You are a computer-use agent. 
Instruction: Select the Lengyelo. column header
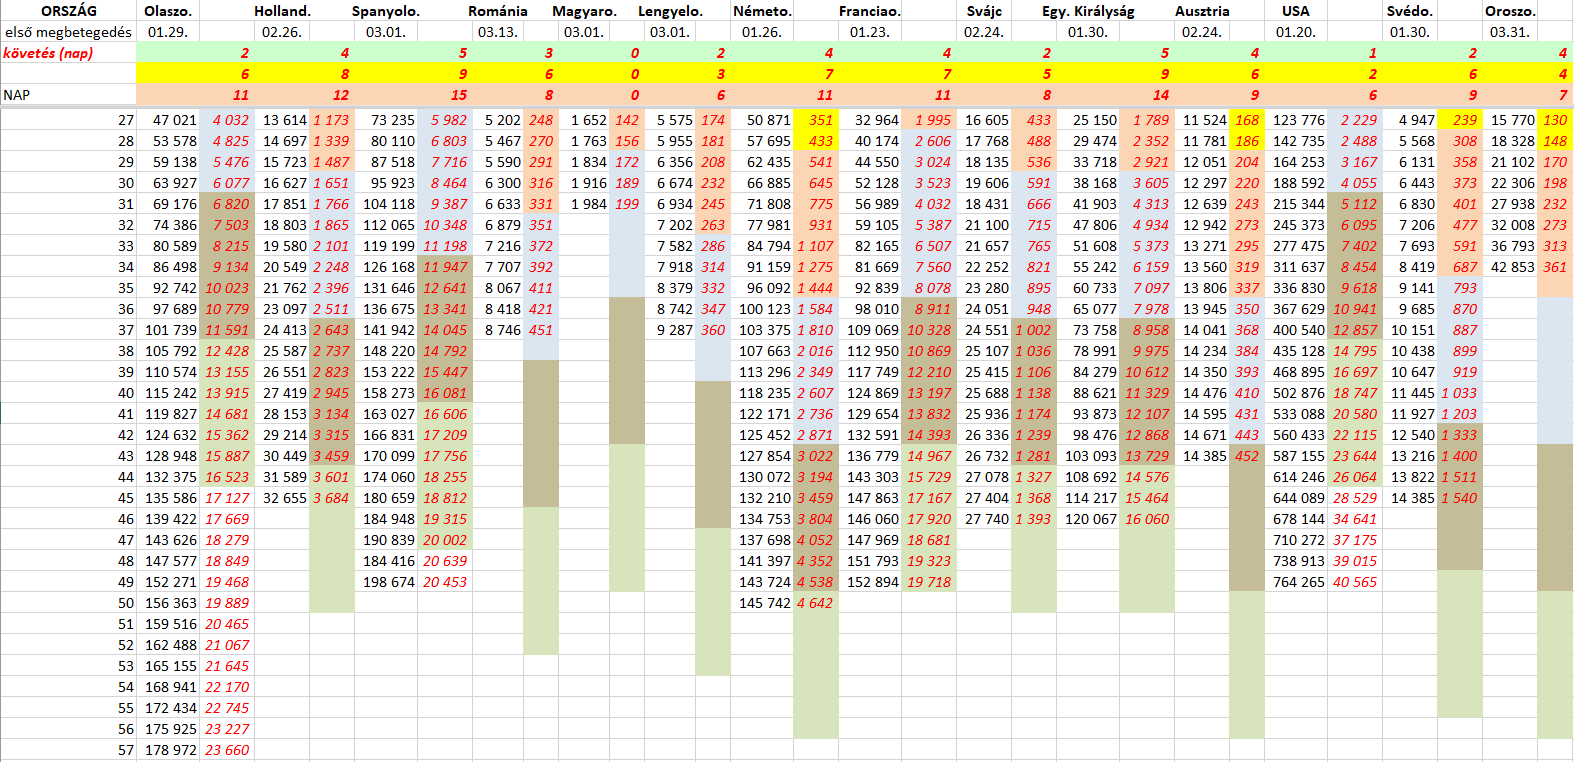point(670,11)
